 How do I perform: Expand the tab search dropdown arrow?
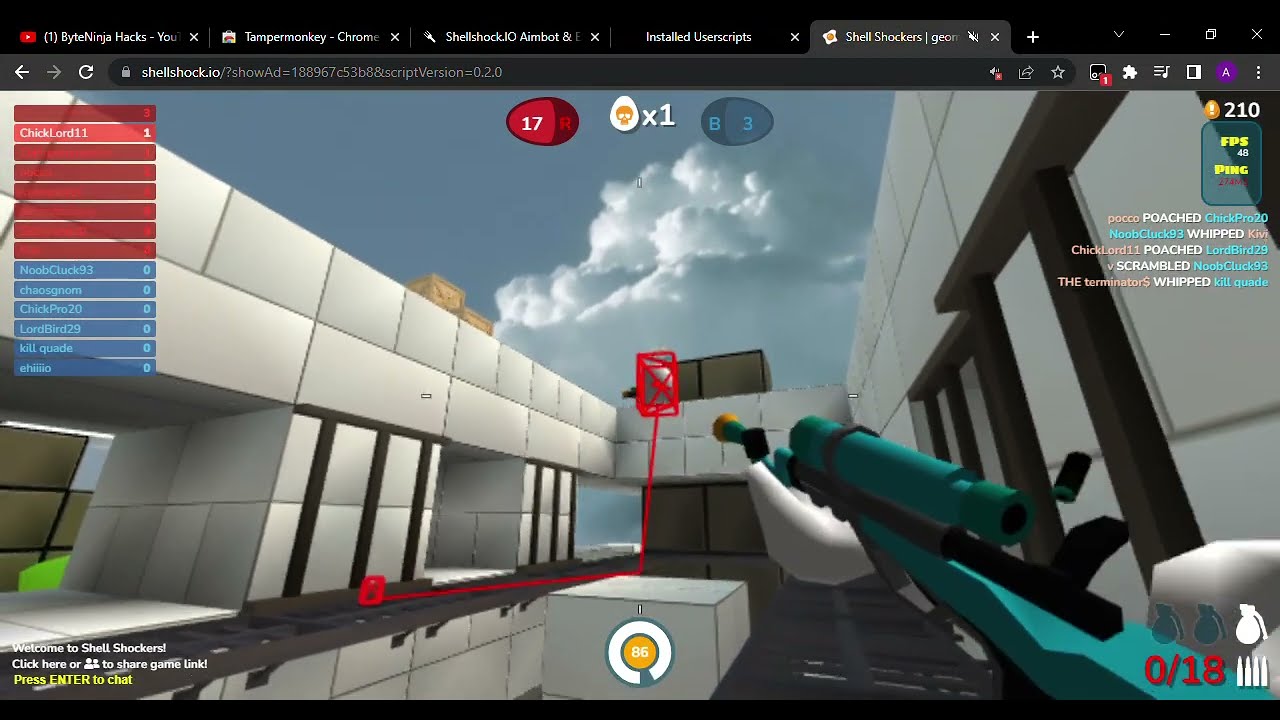point(1119,35)
